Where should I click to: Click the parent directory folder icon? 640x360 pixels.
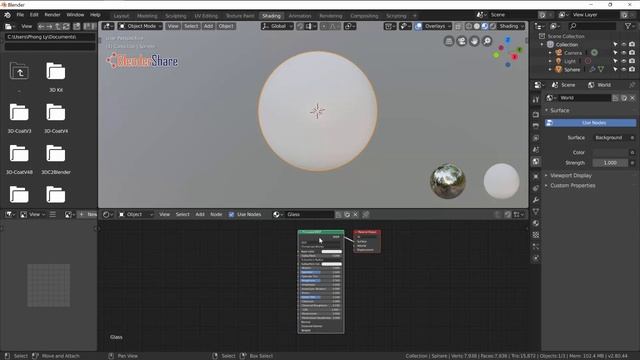[19, 71]
